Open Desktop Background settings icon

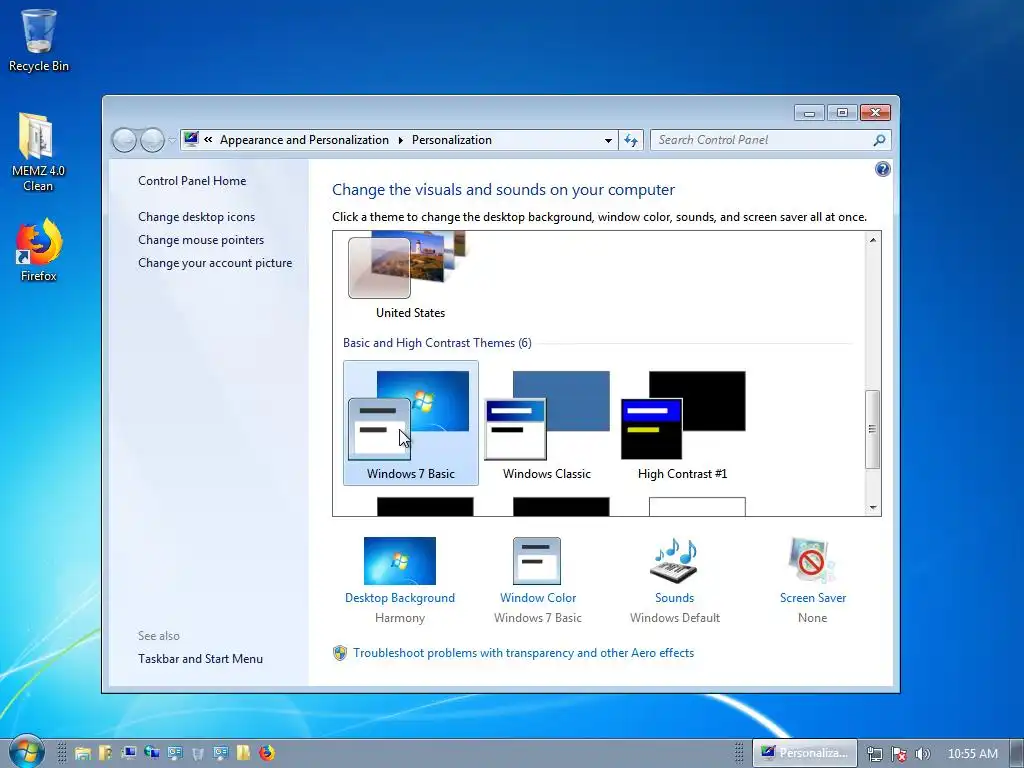pos(400,561)
